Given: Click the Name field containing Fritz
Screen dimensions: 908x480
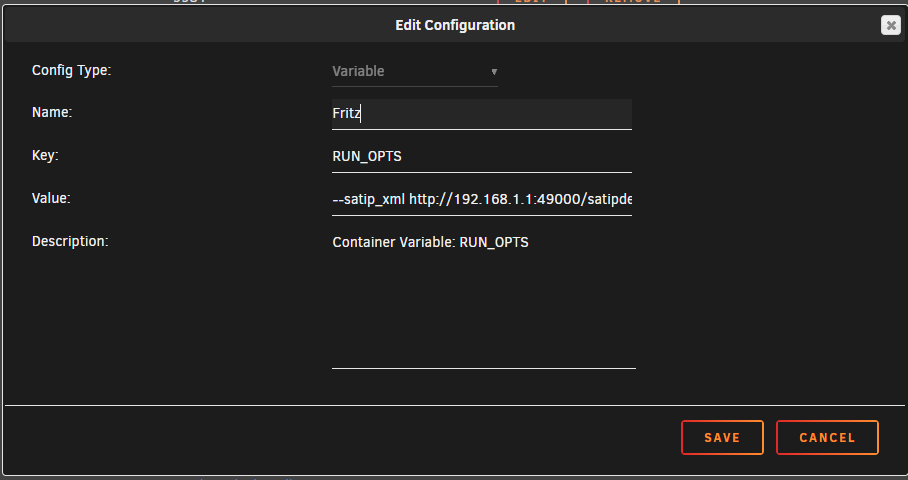Looking at the screenshot, I should 482,114.
